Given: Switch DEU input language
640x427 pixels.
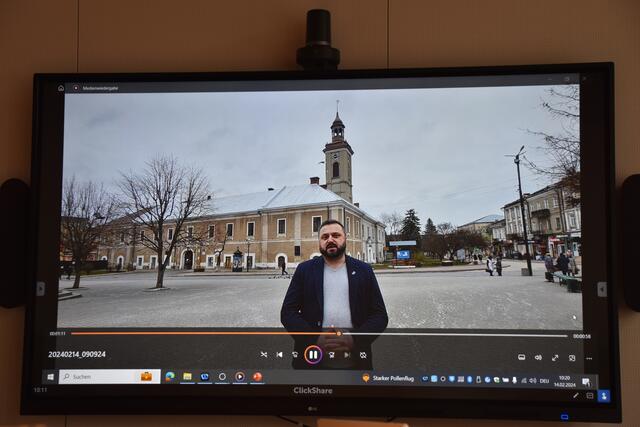Looking at the screenshot, I should (x=544, y=381).
